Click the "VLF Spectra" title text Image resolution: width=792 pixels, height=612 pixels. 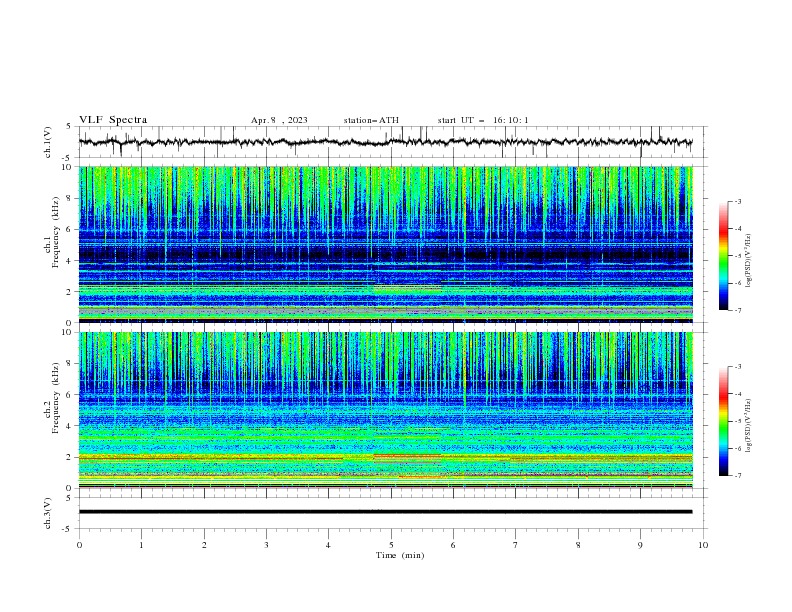tap(113, 120)
